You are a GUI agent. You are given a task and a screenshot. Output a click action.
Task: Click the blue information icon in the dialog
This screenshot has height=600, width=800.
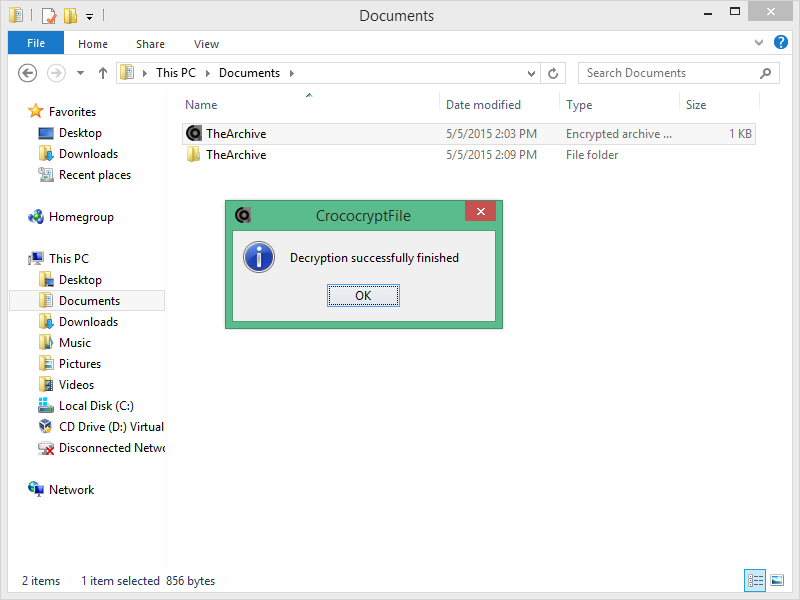pyautogui.click(x=259, y=257)
